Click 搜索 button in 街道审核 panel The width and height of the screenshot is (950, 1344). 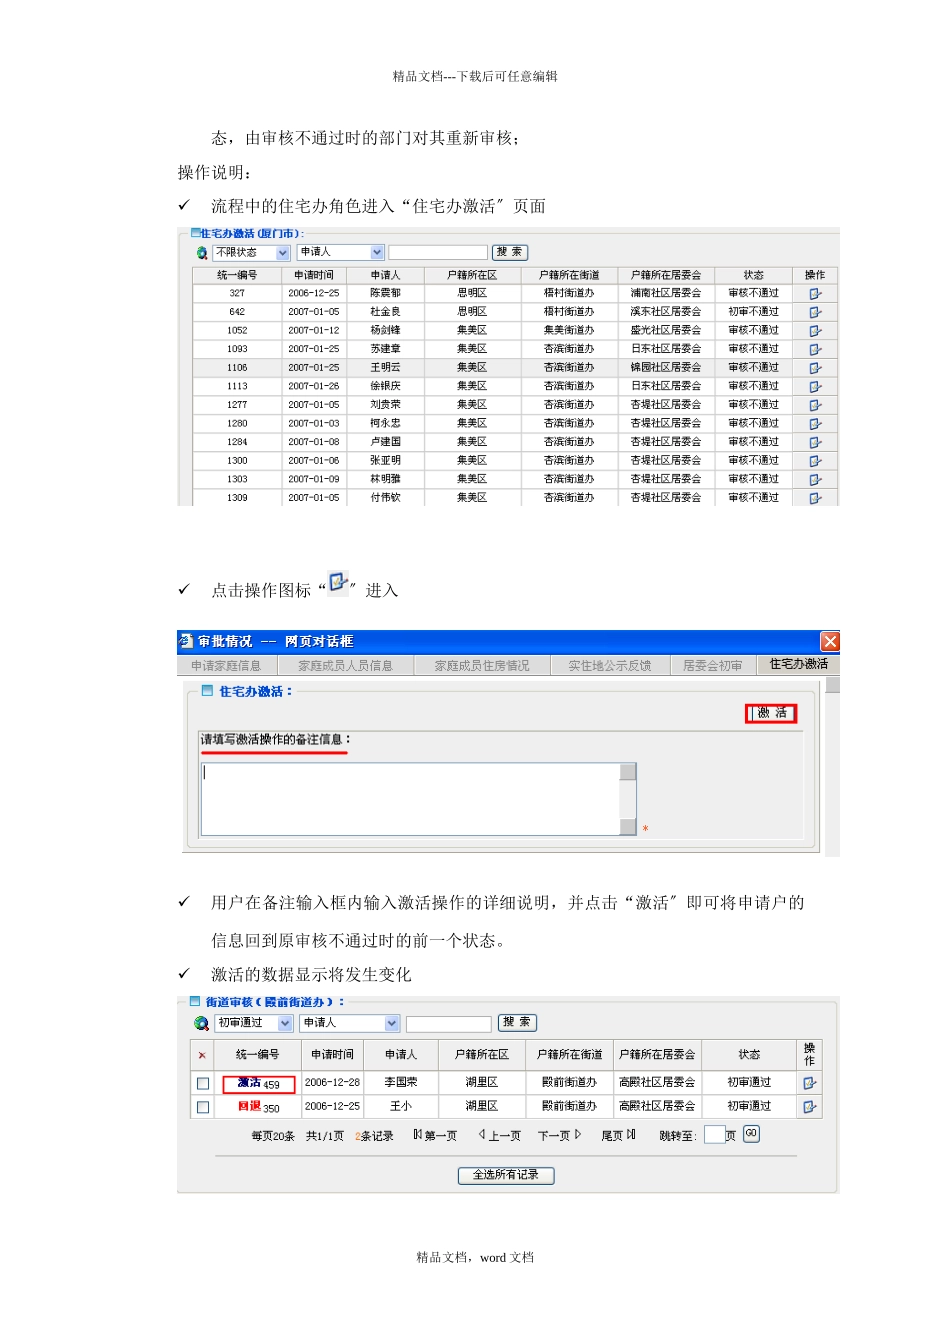[x=517, y=1022]
